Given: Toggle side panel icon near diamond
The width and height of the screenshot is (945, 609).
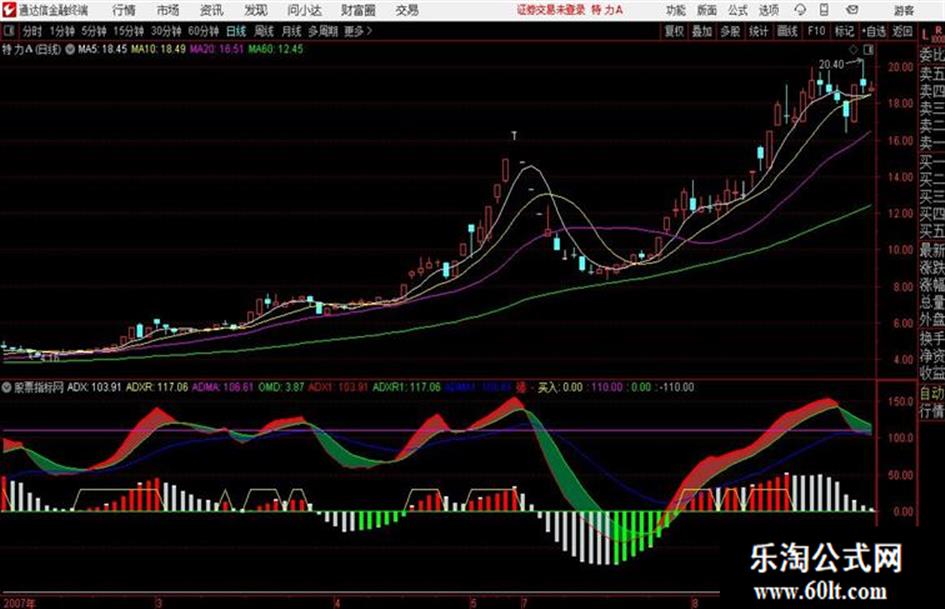Looking at the screenshot, I should point(868,49).
